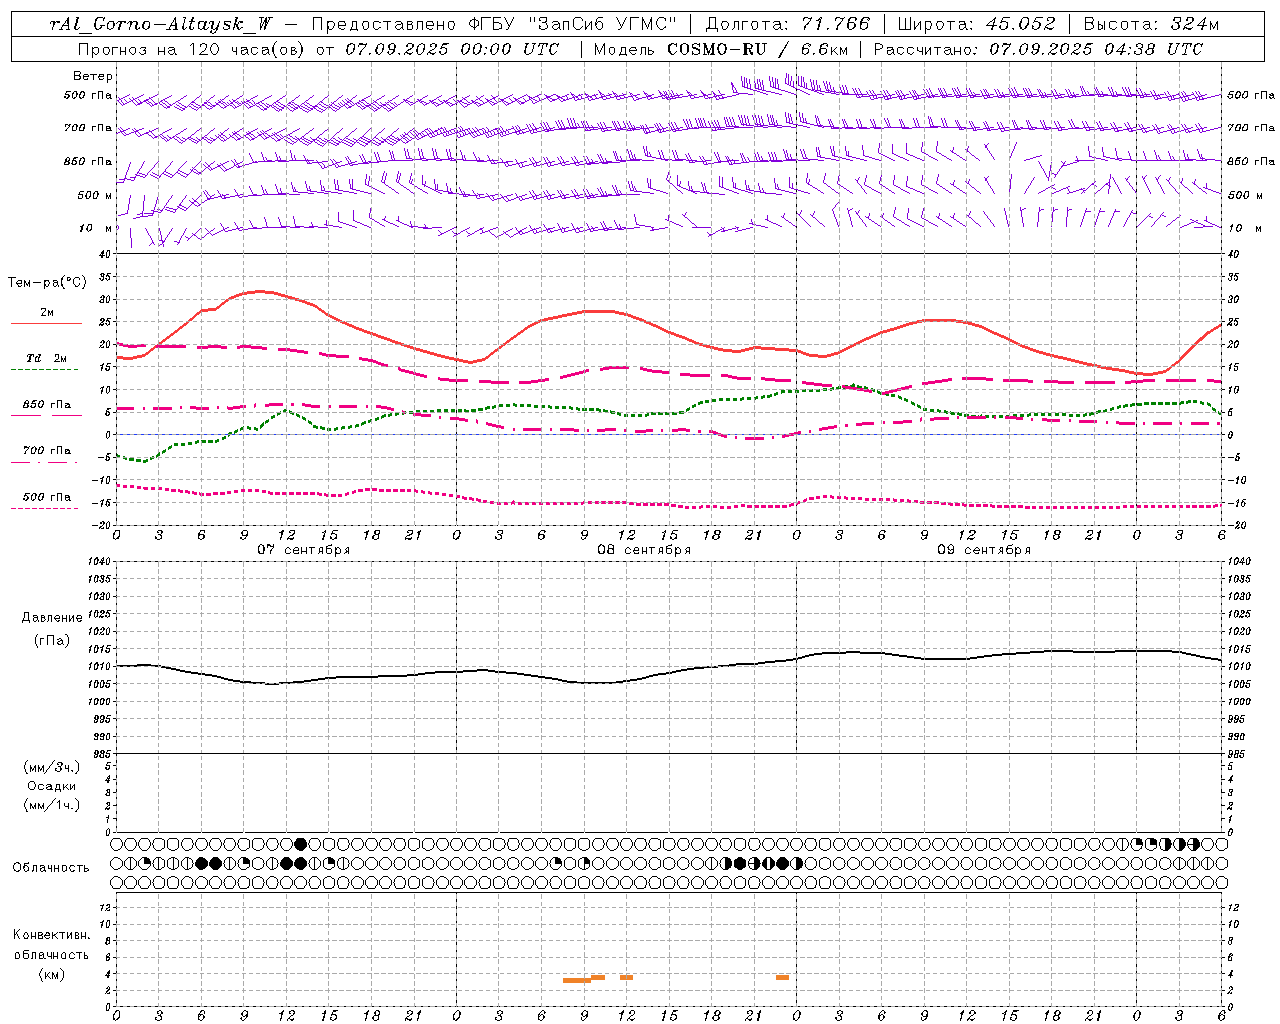Click the (мм/1ч.) precipitation unit label
1280x1024 pixels.
point(52,805)
